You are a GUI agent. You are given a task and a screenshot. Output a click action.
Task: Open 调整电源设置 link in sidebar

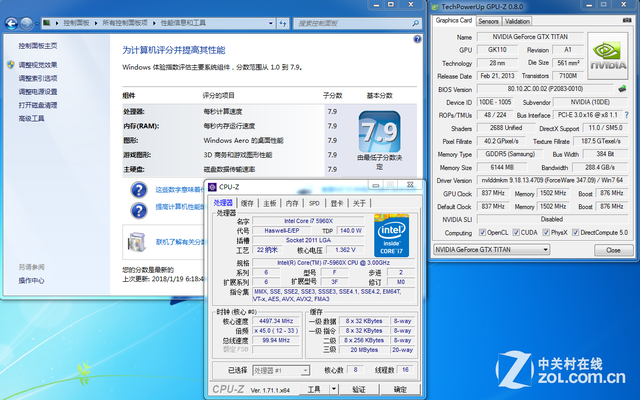(38, 92)
